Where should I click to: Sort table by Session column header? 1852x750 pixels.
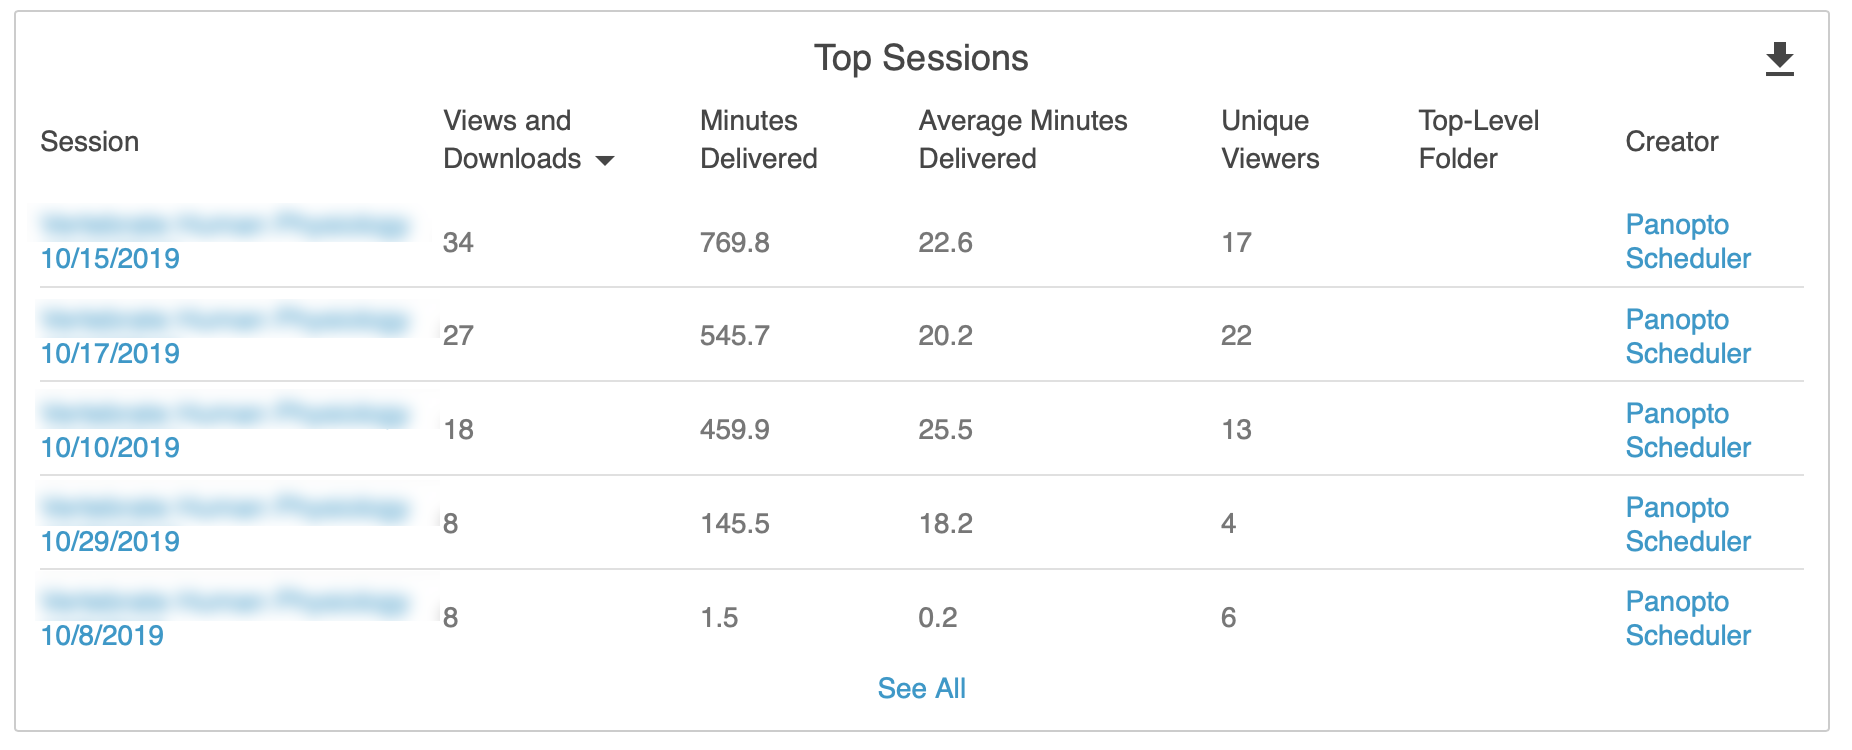[89, 141]
